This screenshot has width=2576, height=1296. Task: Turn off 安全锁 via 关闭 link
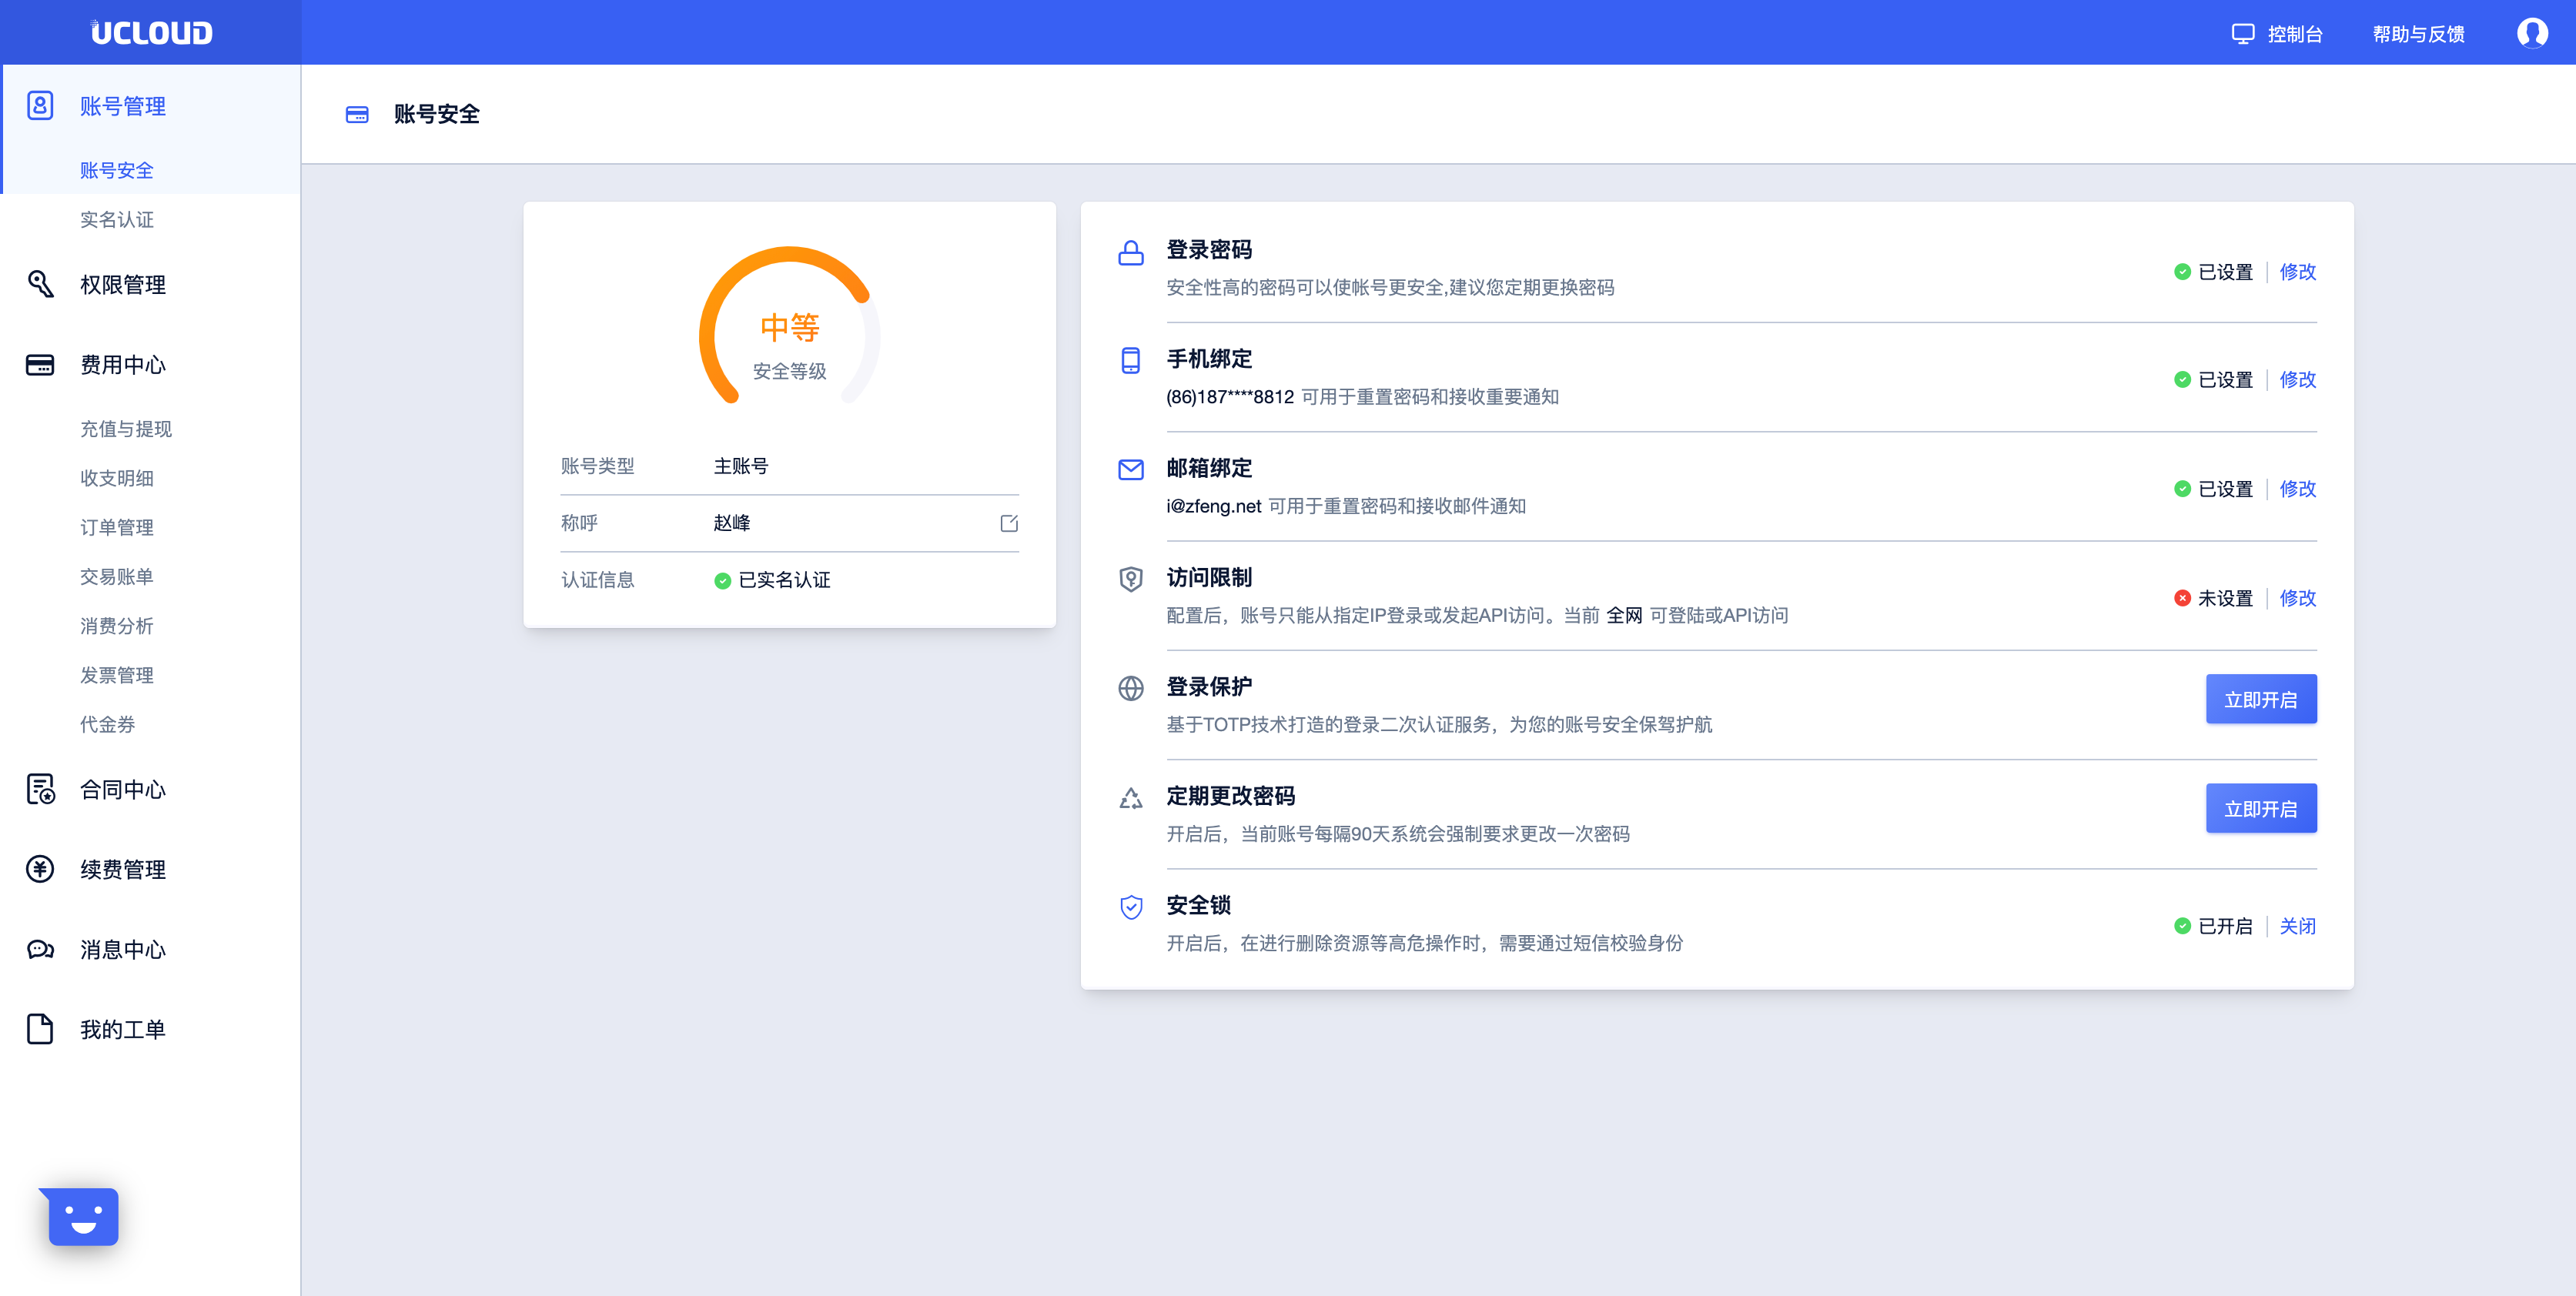(2297, 926)
